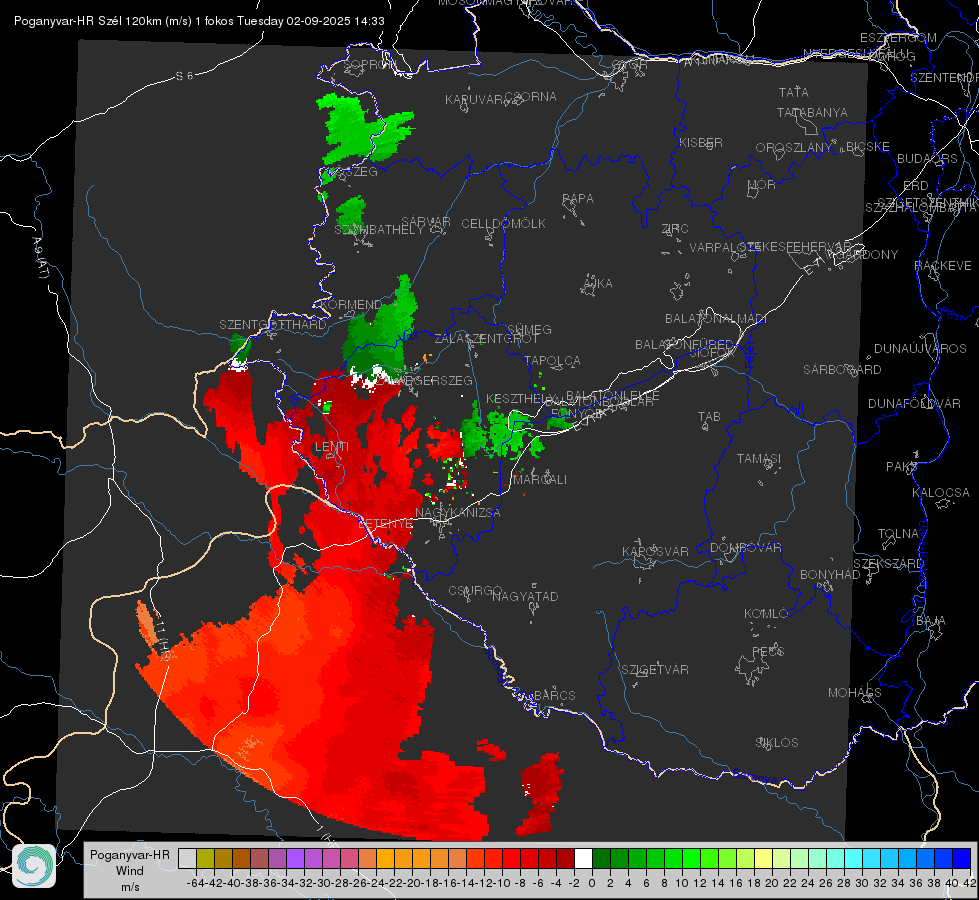Click the 'SARVAR' city label
The image size is (979, 900).
click(x=426, y=222)
